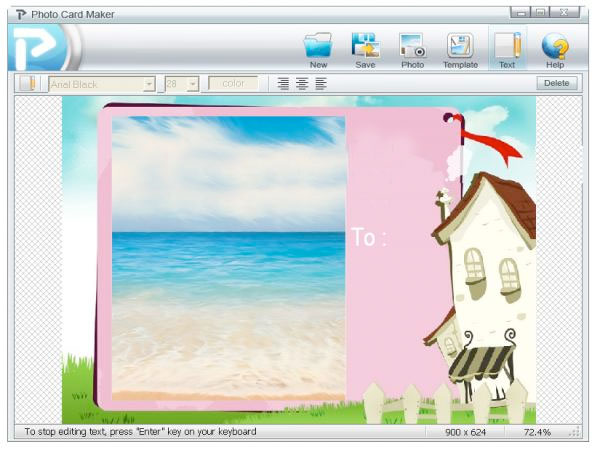Select the beach photo on the card

click(228, 258)
